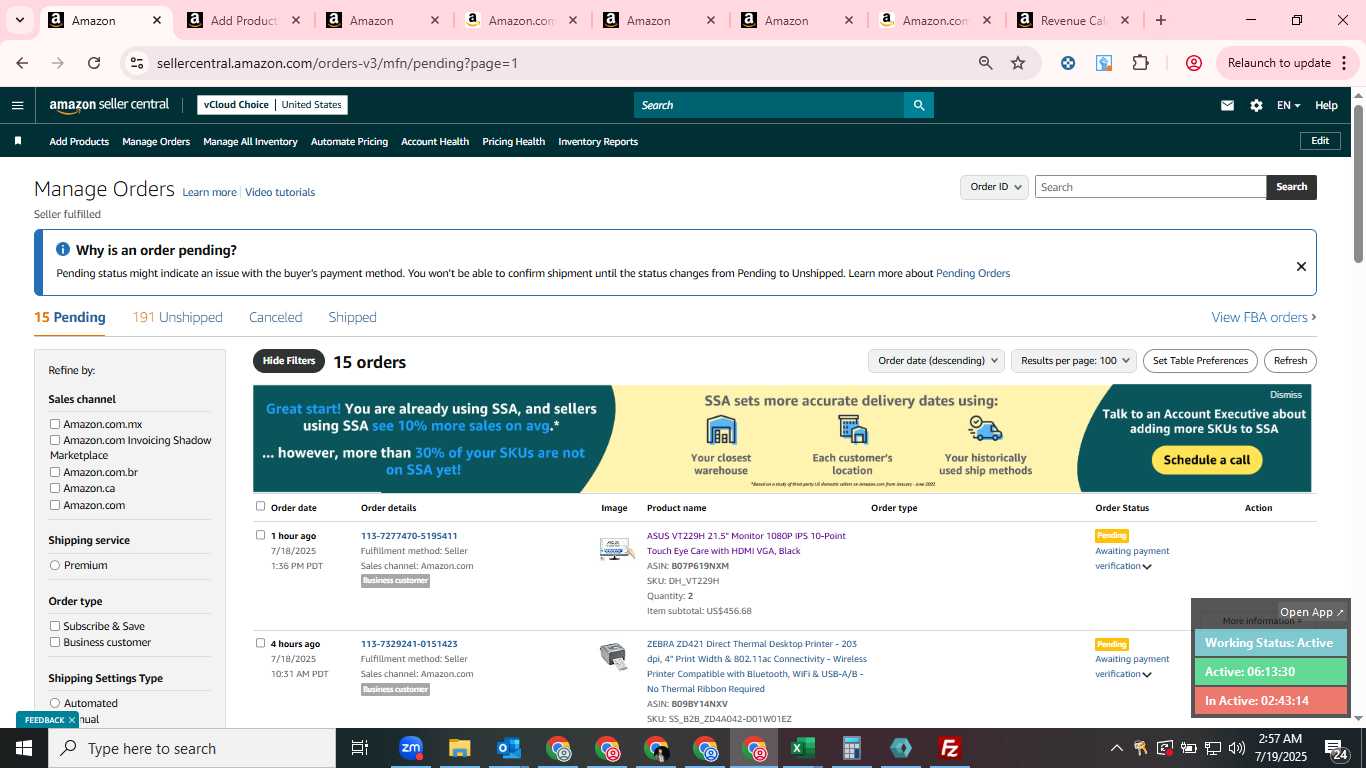The height and width of the screenshot is (768, 1366).
Task: Check the Amazon.com sales channel checkbox
Action: [55, 505]
